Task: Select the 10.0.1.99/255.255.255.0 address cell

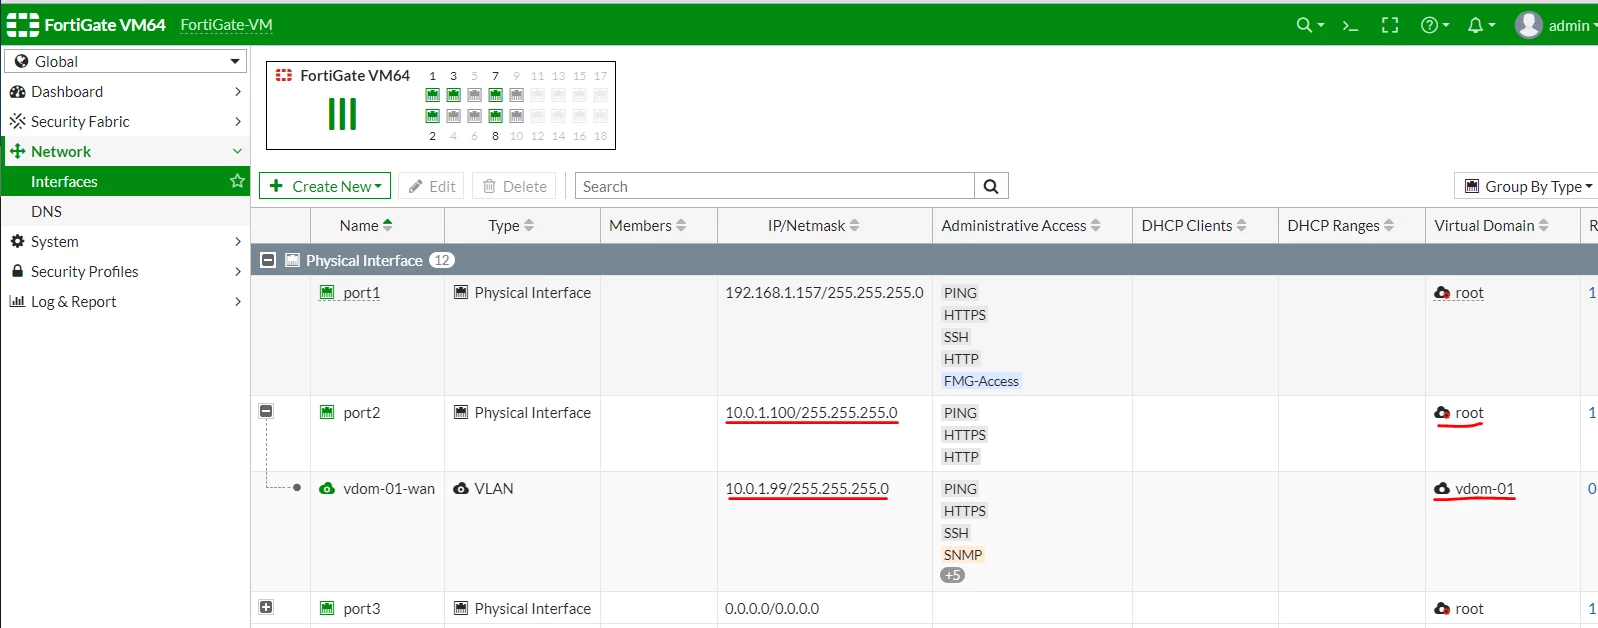Action: pyautogui.click(x=807, y=489)
